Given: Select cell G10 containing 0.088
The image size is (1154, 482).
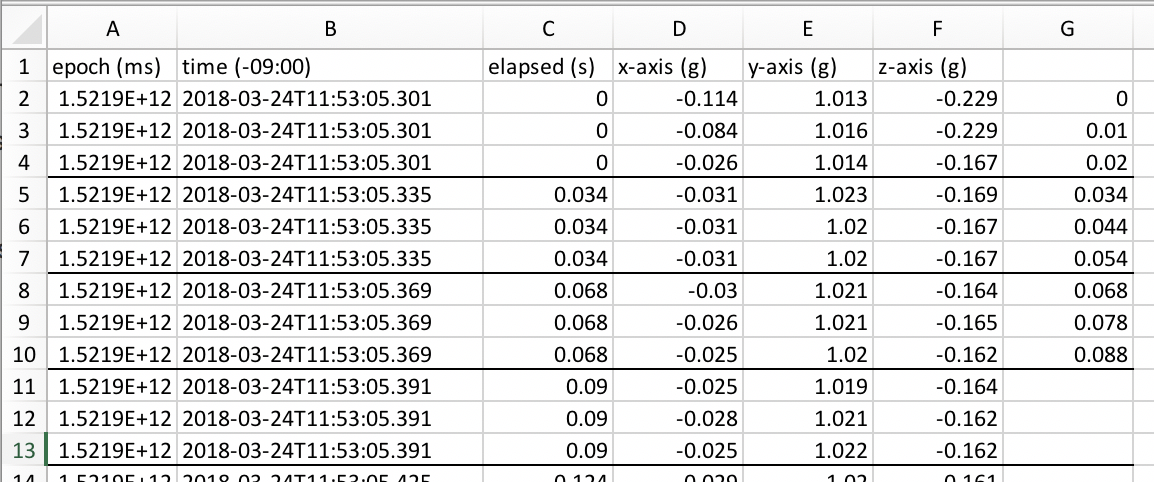Looking at the screenshot, I should (1067, 355).
